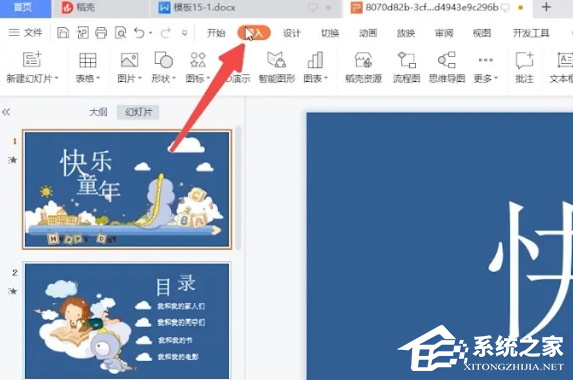
Task: Click the 图表 chart icon
Action: [x=315, y=60]
